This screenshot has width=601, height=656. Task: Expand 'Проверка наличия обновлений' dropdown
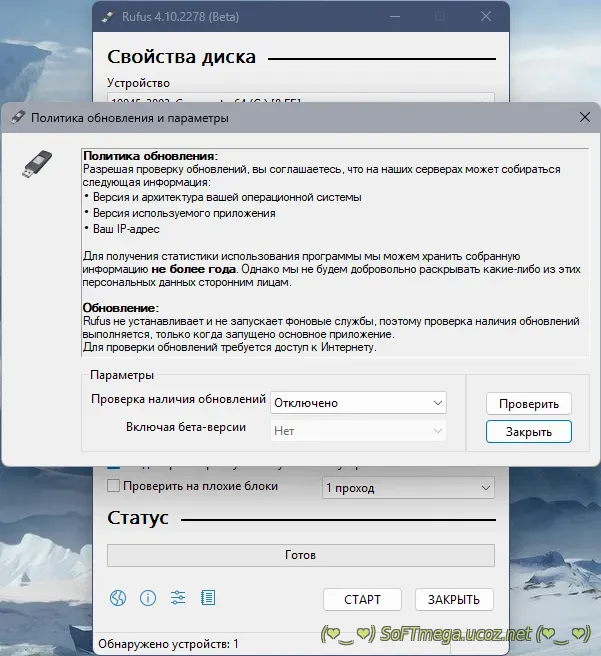(358, 403)
